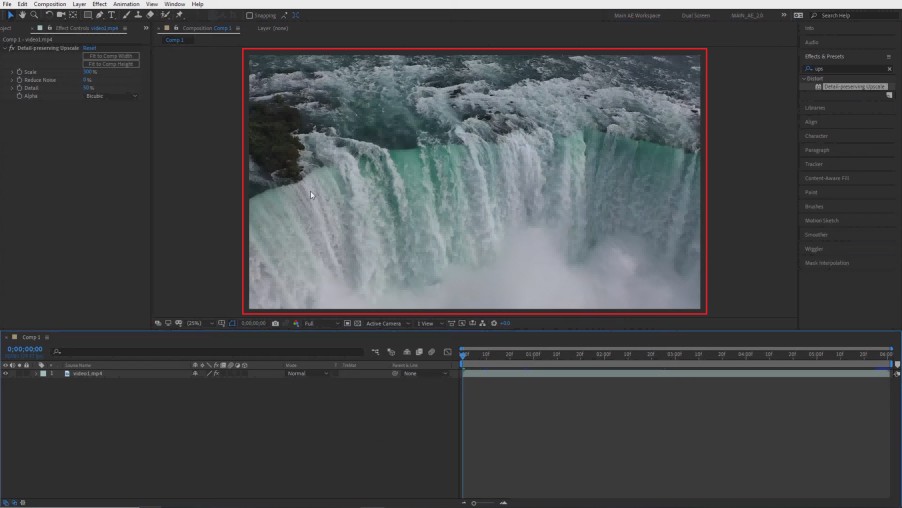Viewport: 902px width, 508px height.
Task: Toggle the Scale stopwatch
Action: 19,72
